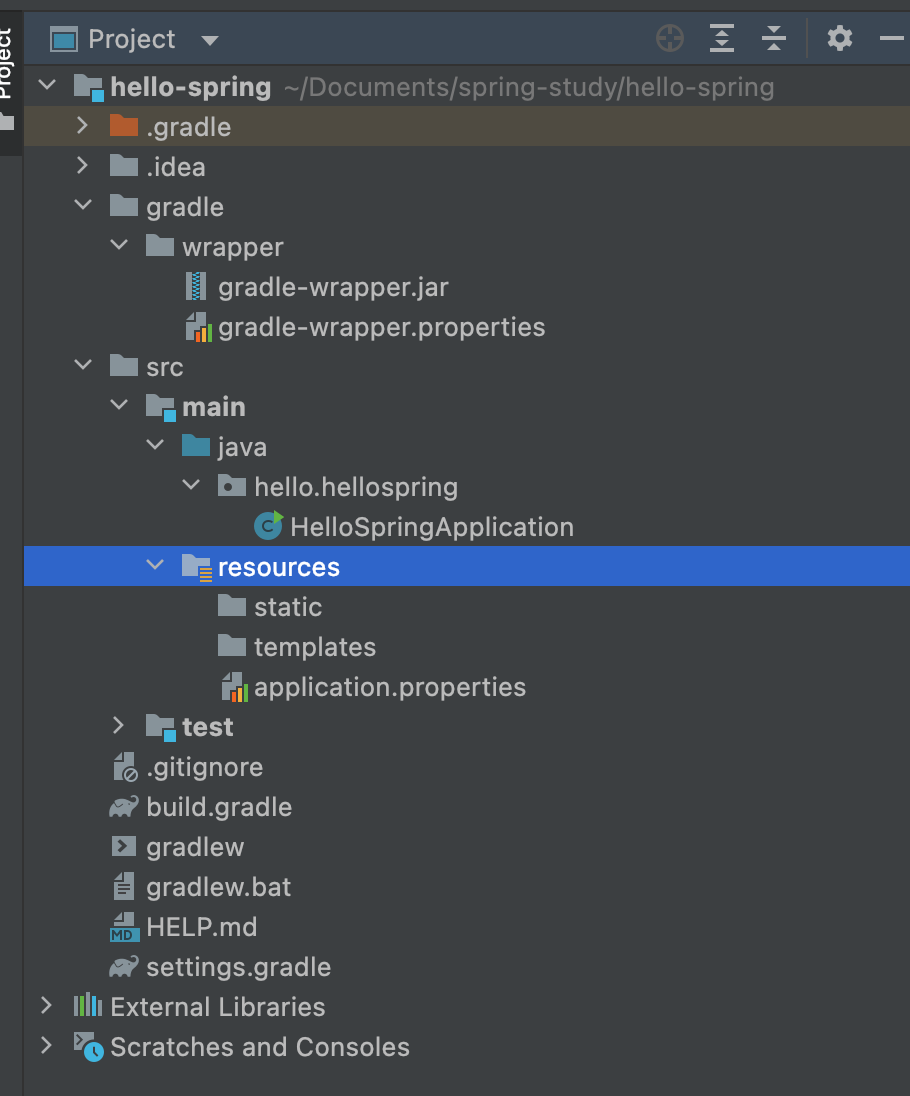Expand the Scratches and Consoles chevron
Viewport: 910px width, 1096px height.
46,1045
